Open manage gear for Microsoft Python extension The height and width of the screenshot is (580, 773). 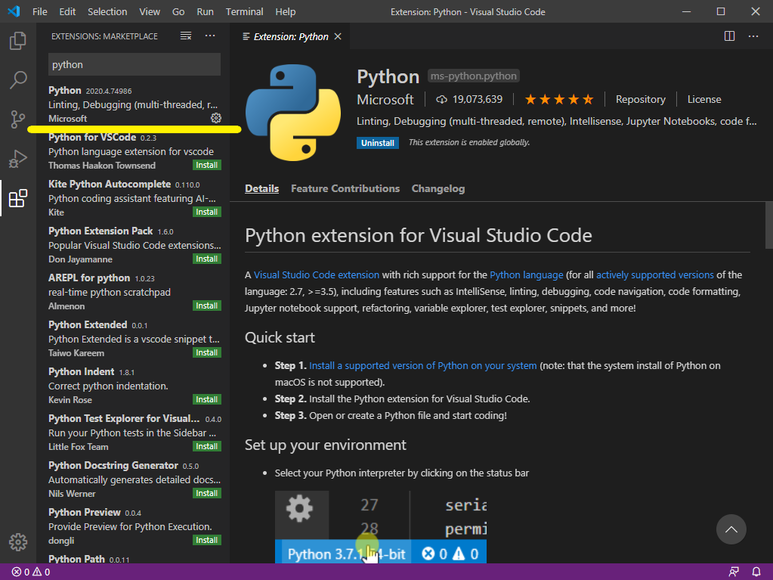pos(216,118)
